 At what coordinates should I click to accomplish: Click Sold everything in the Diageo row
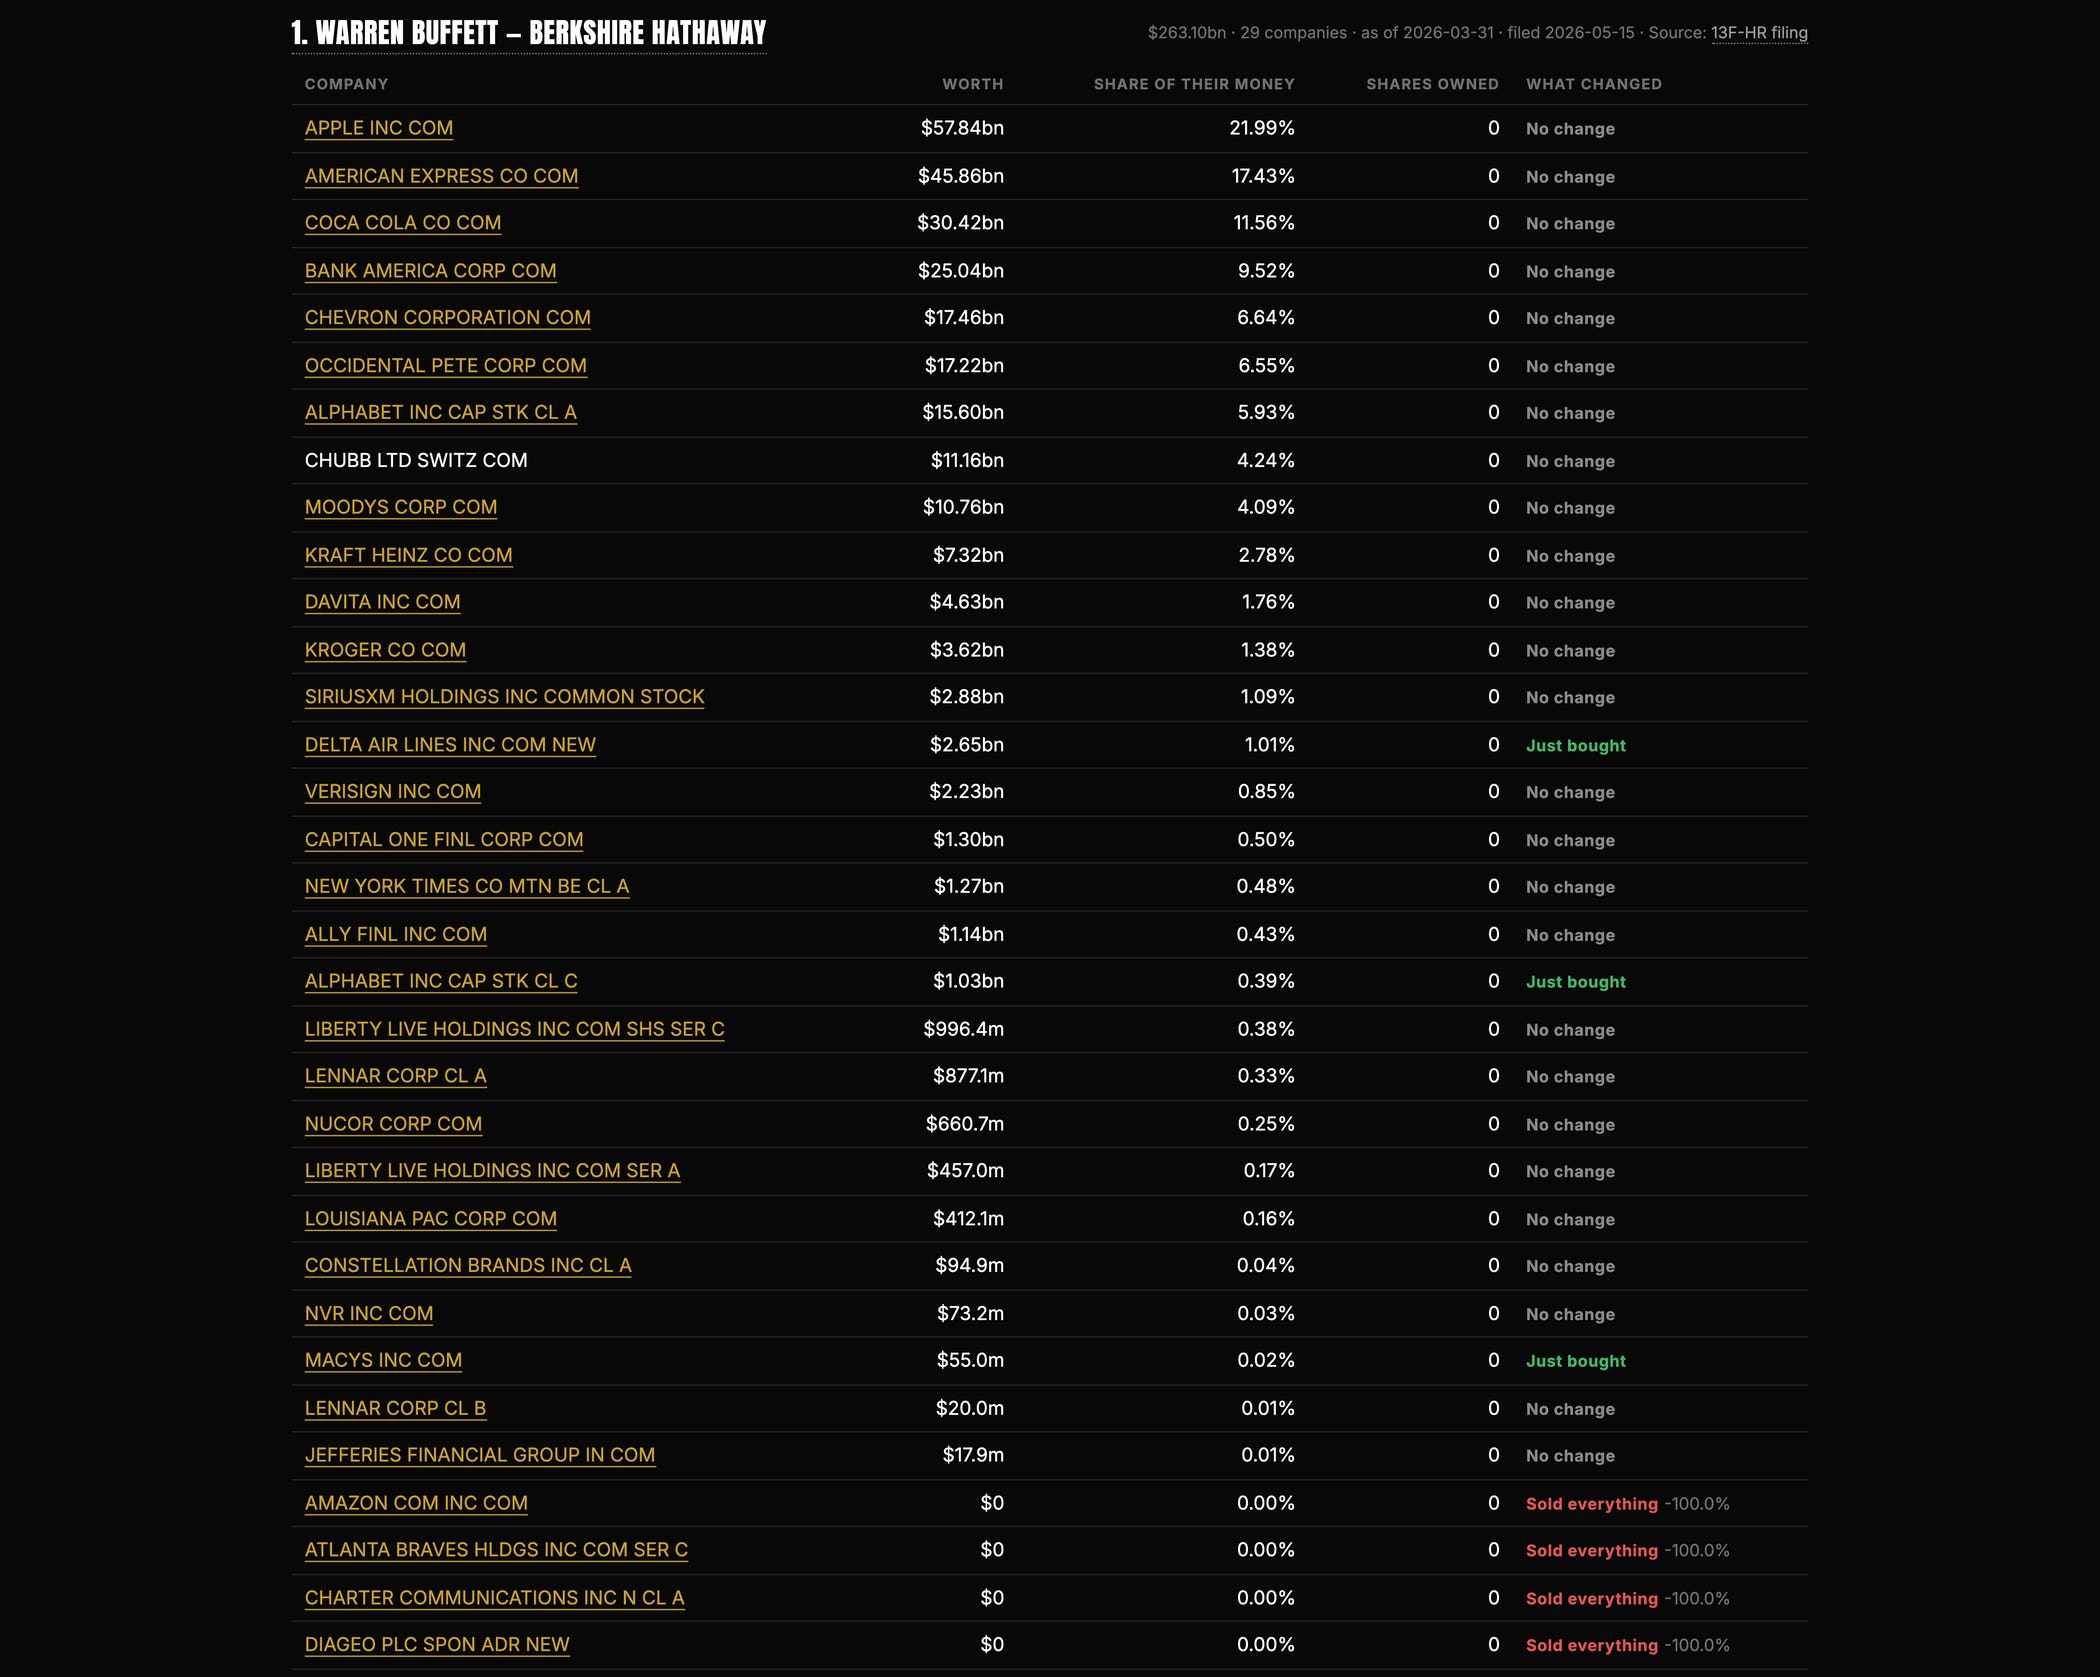pyautogui.click(x=1592, y=1645)
